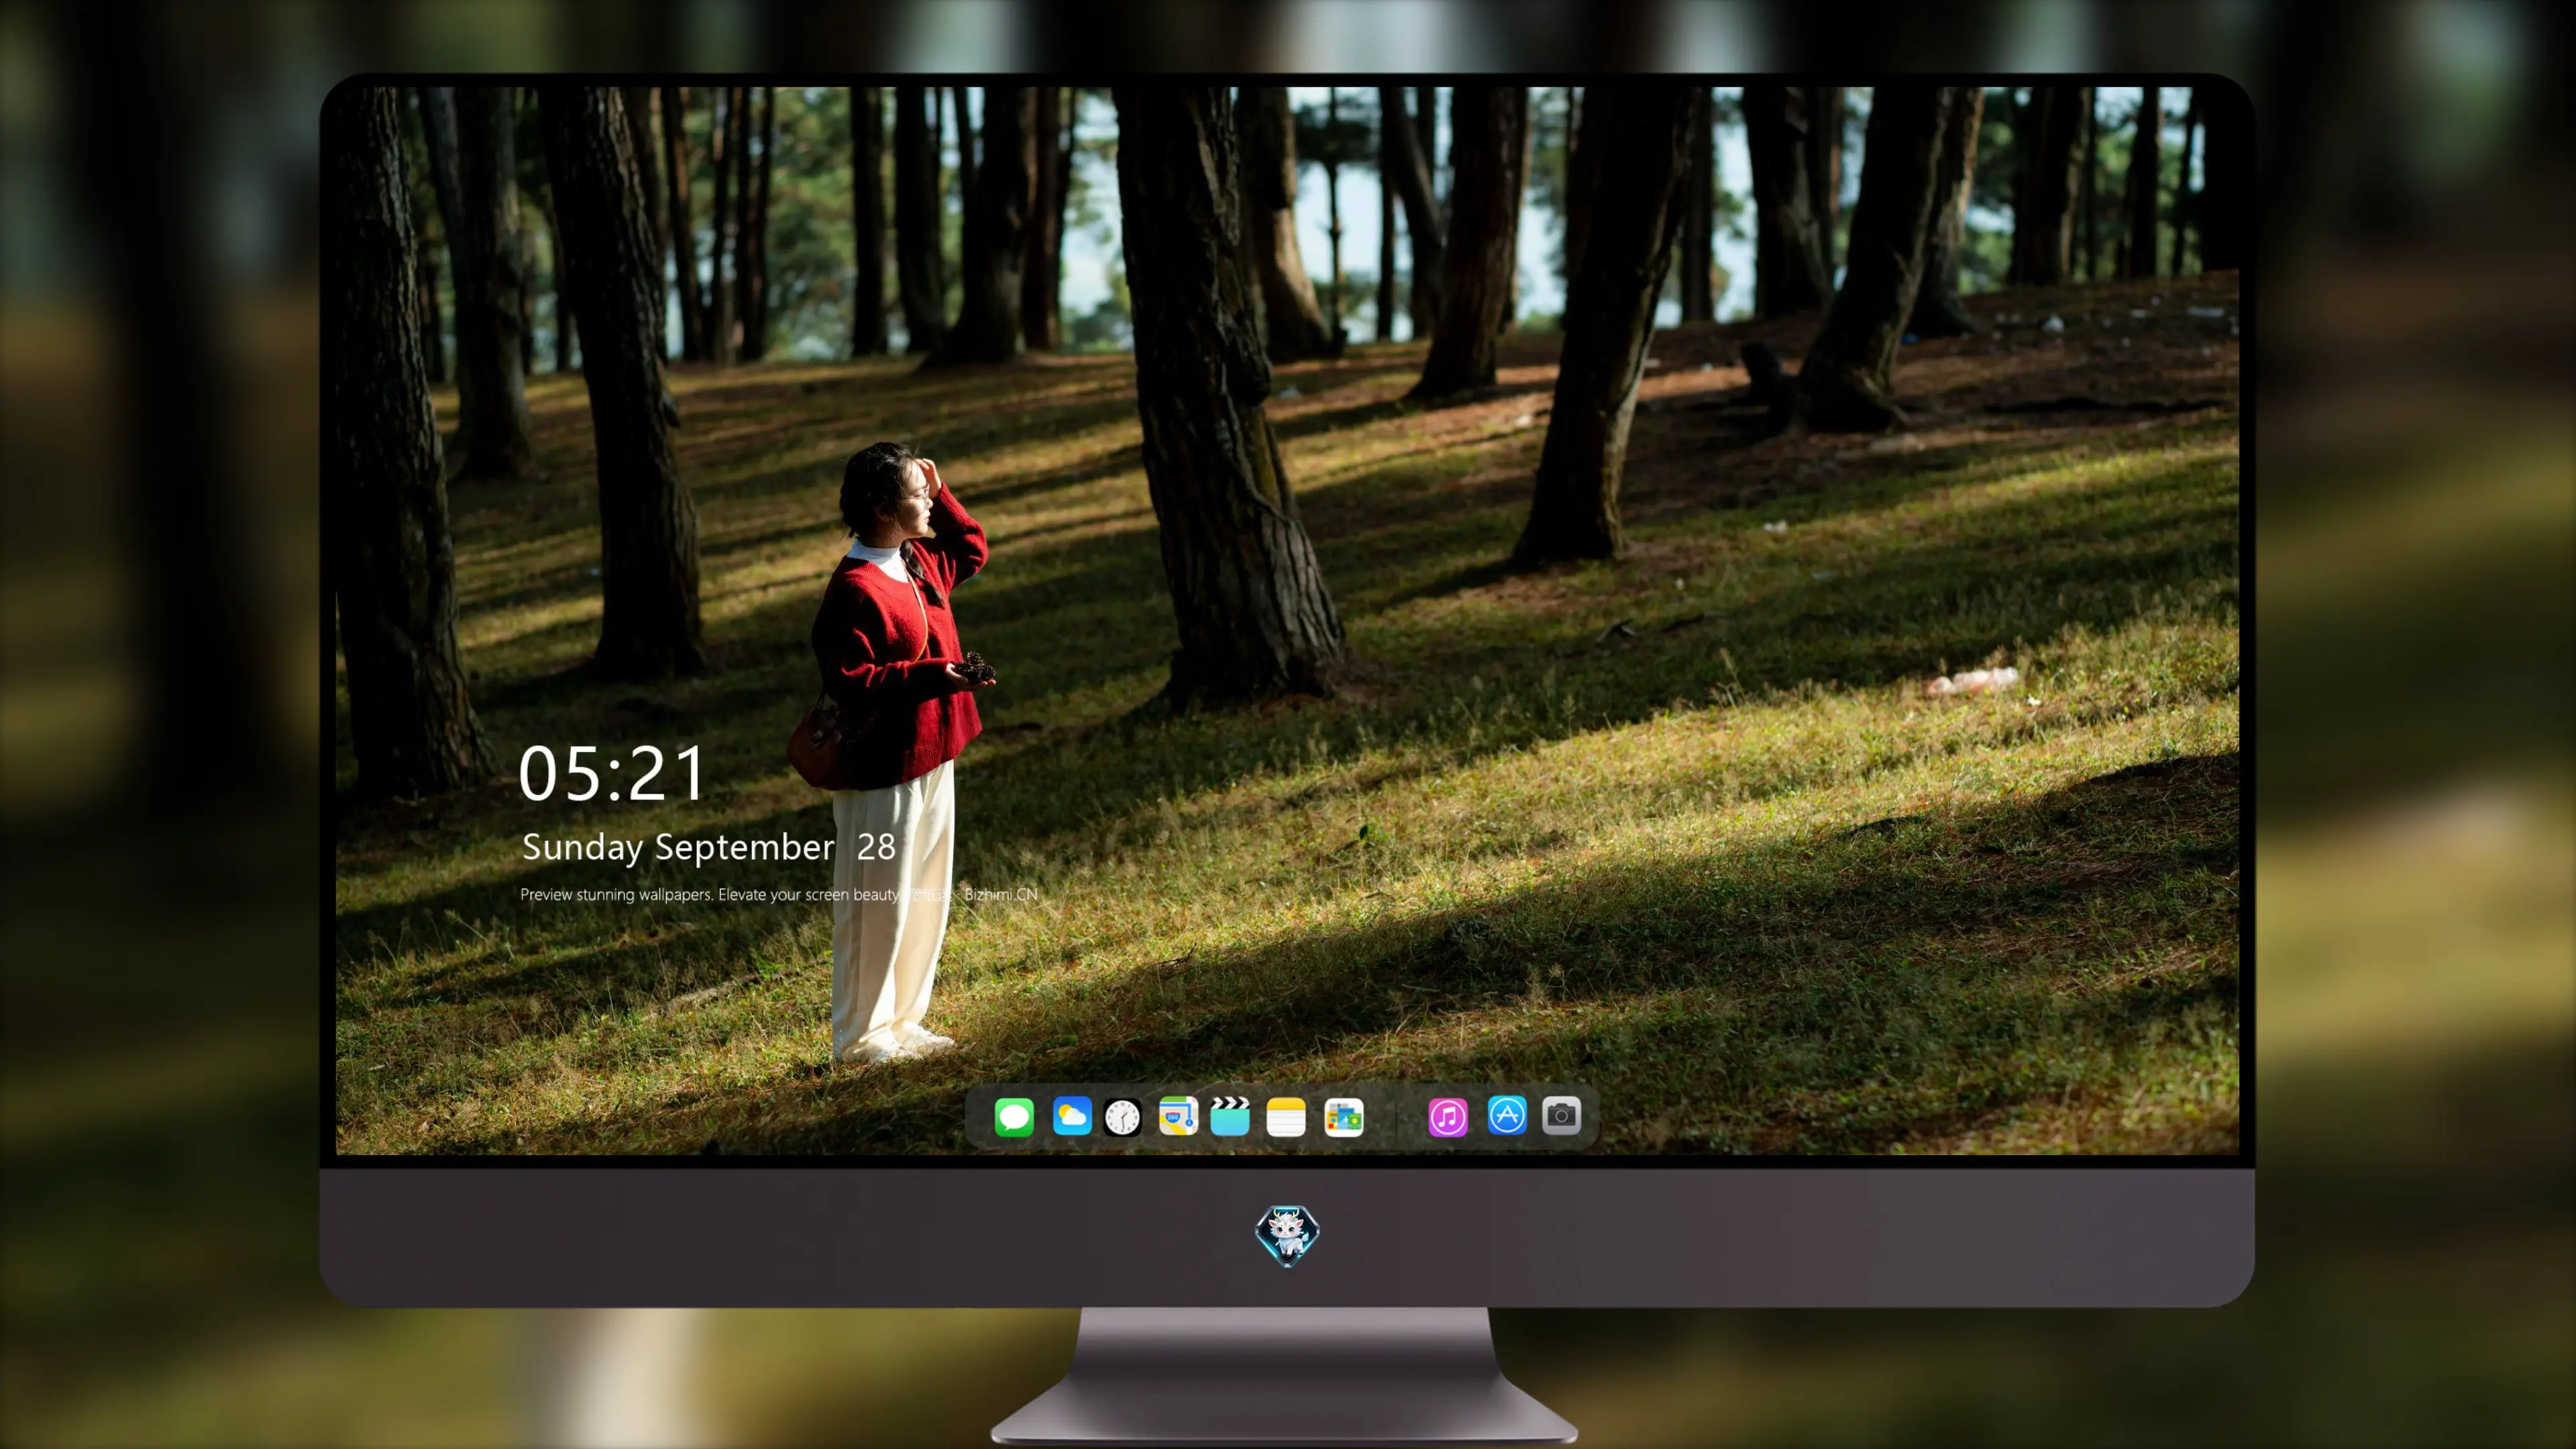Viewport: 2576px width, 1449px height.
Task: Launch the pink iTunes Store music icon
Action: click(1448, 1117)
